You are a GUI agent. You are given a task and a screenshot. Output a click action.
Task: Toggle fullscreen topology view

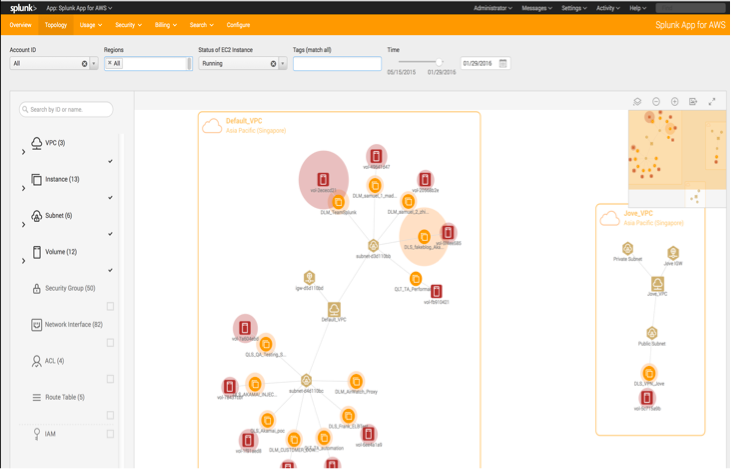[x=712, y=102]
